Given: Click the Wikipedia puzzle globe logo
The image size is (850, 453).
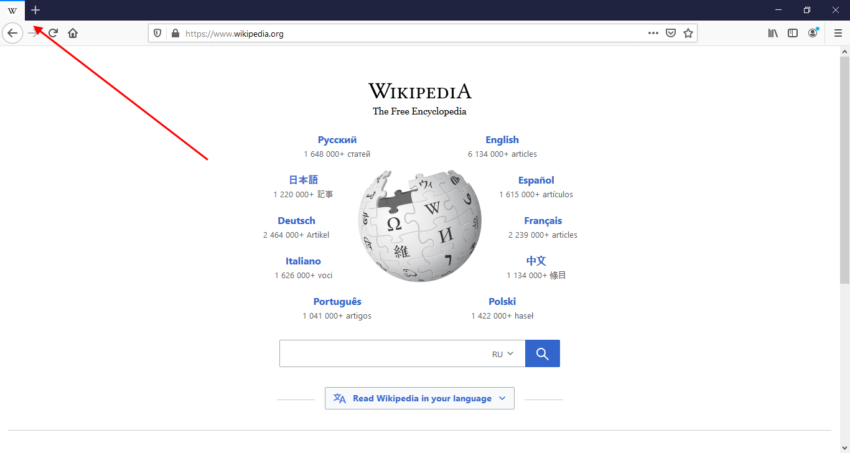Looking at the screenshot, I should point(420,226).
